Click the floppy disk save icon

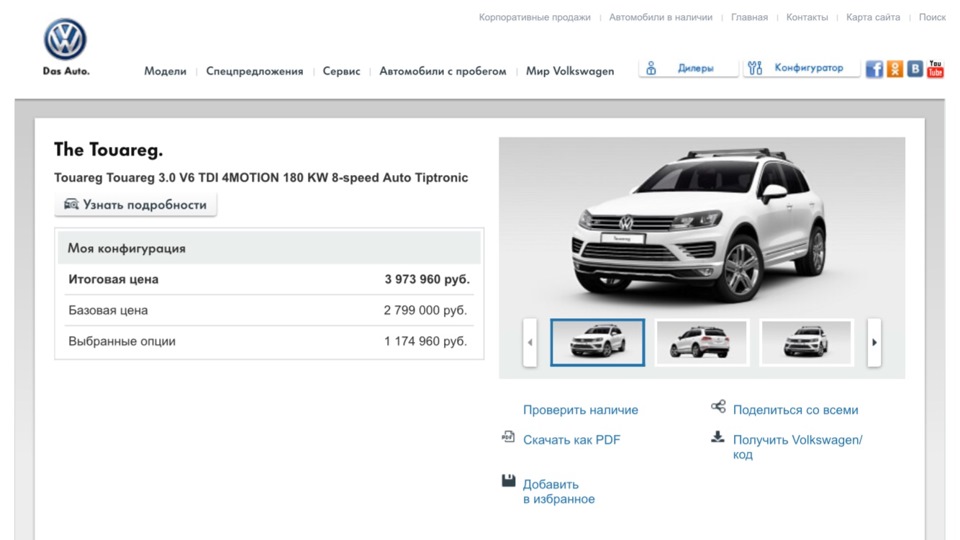(x=508, y=481)
